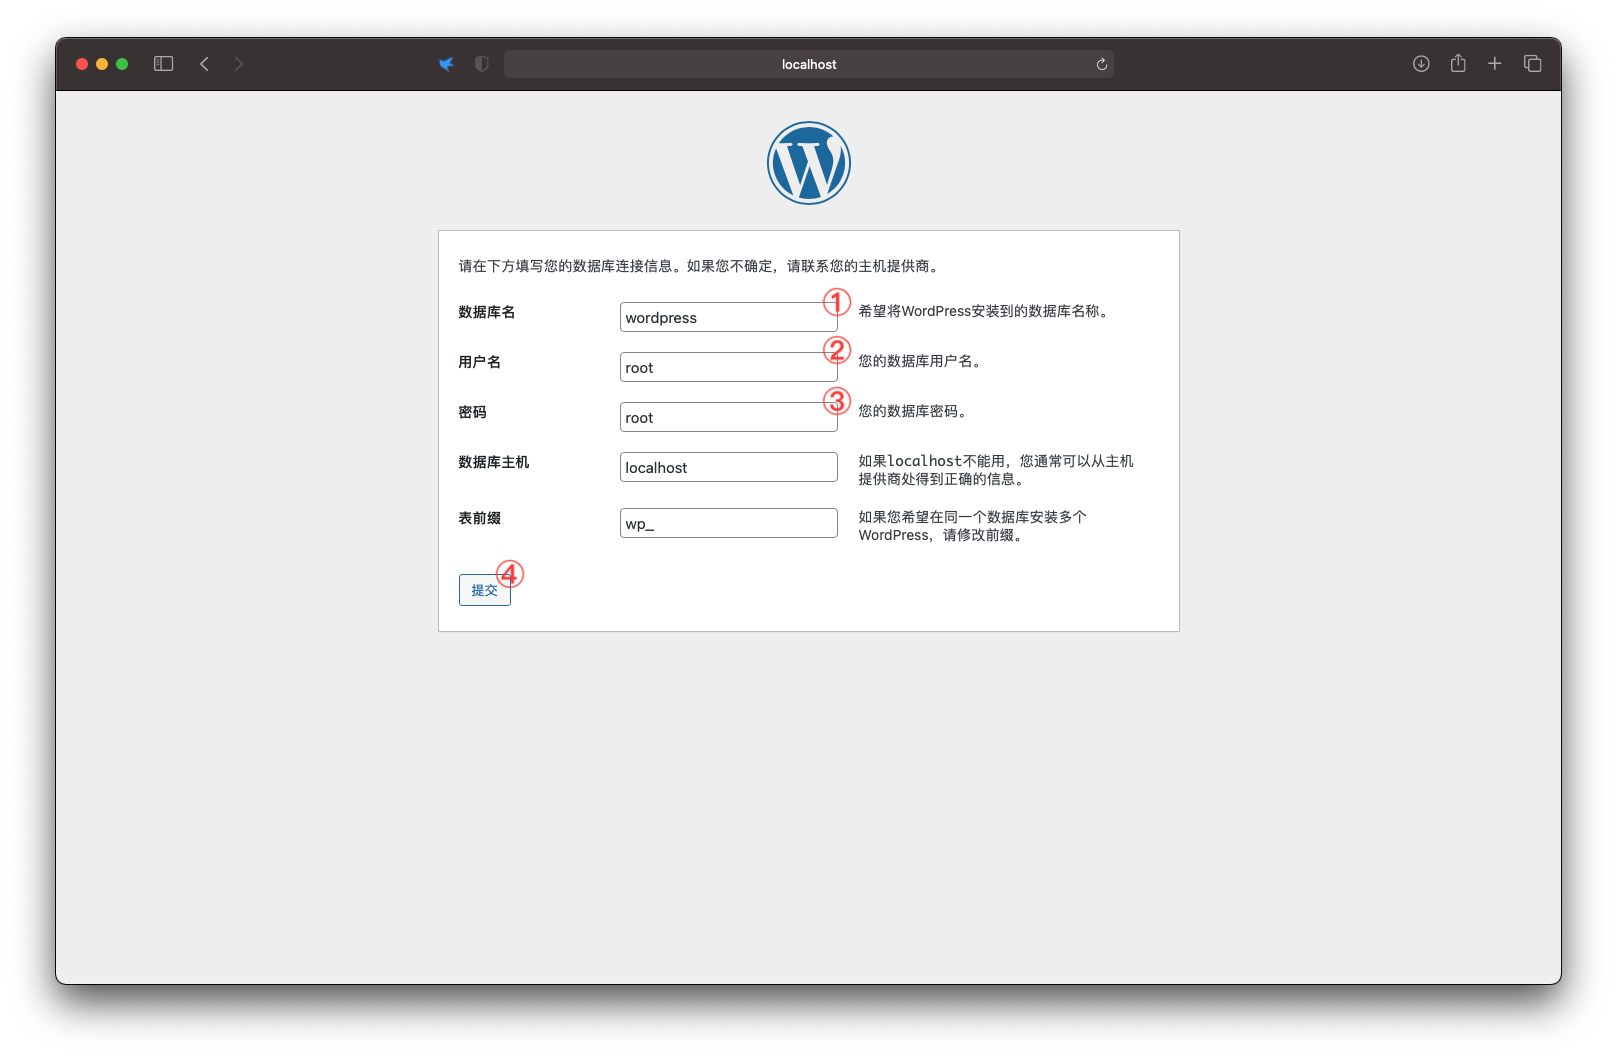Click the forward navigation arrow
Viewport: 1617px width, 1058px height.
pos(238,64)
